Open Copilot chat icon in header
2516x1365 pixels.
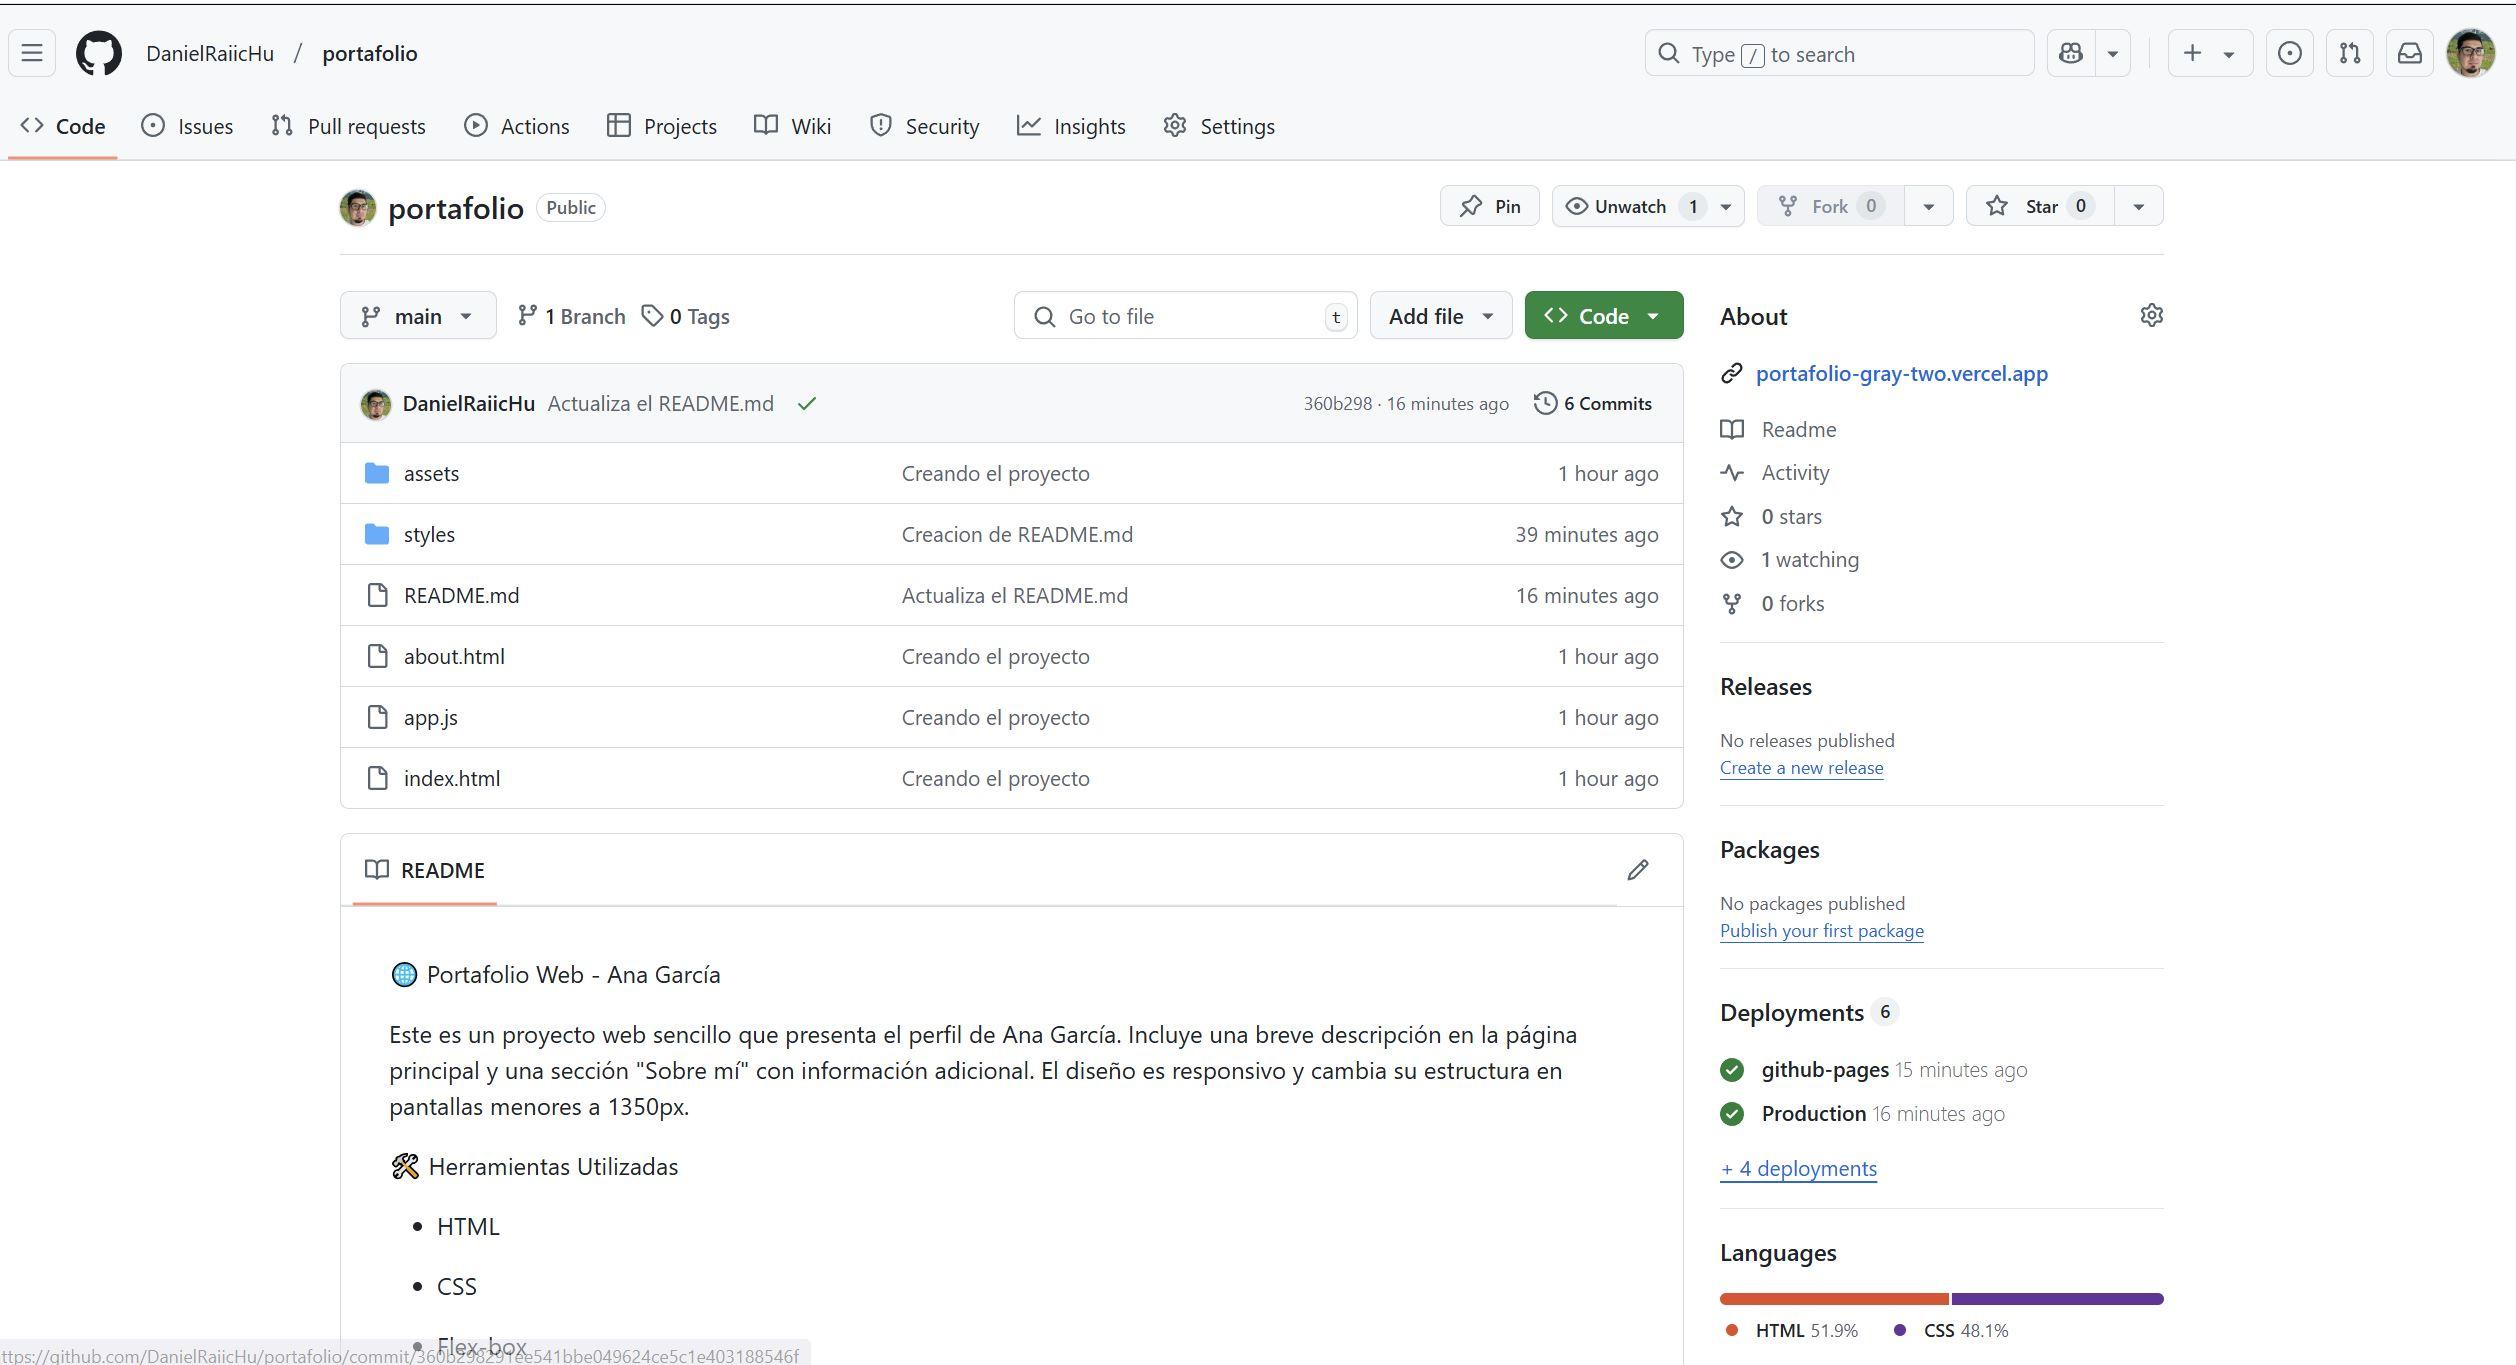(2071, 53)
